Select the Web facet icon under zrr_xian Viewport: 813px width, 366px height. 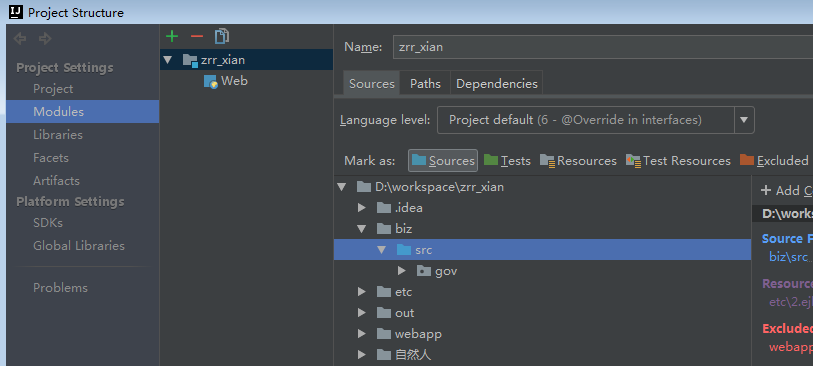click(211, 81)
